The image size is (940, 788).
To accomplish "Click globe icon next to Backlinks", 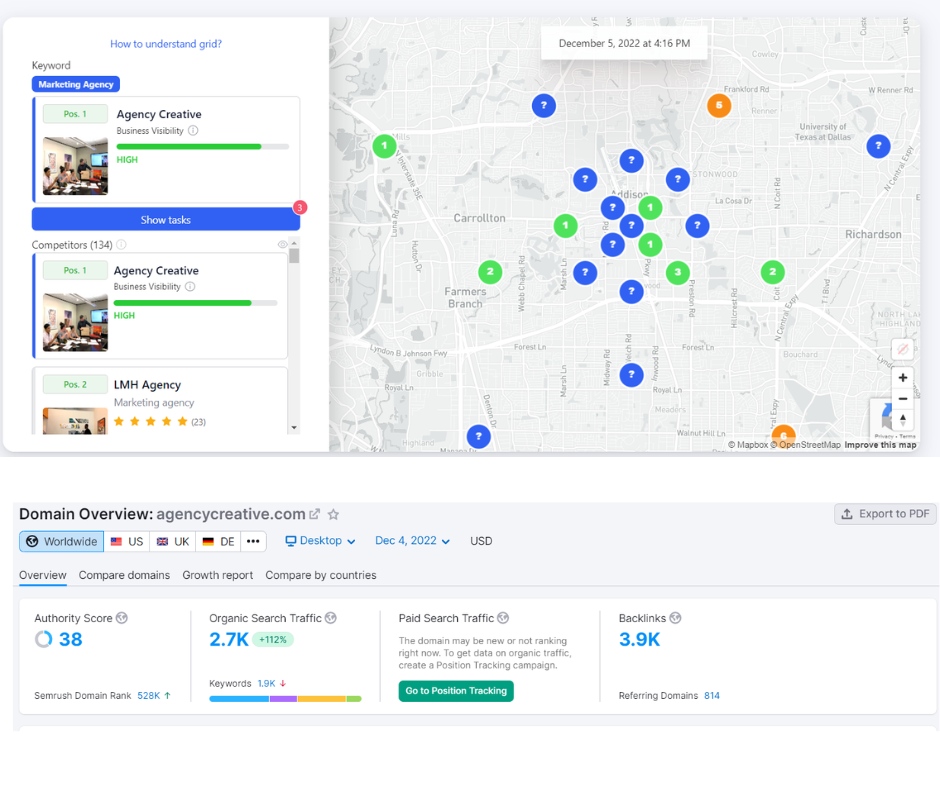I will point(675,618).
